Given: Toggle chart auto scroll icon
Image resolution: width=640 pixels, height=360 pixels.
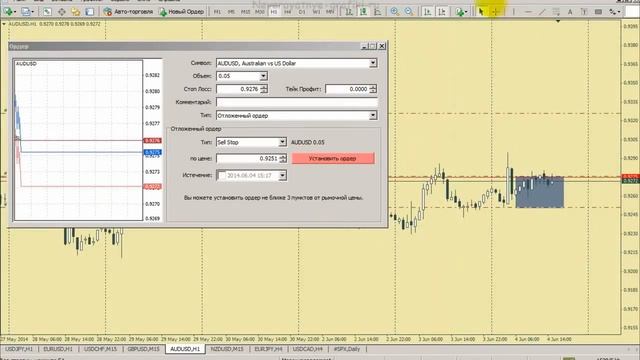Looking at the screenshot, I should (427, 12).
